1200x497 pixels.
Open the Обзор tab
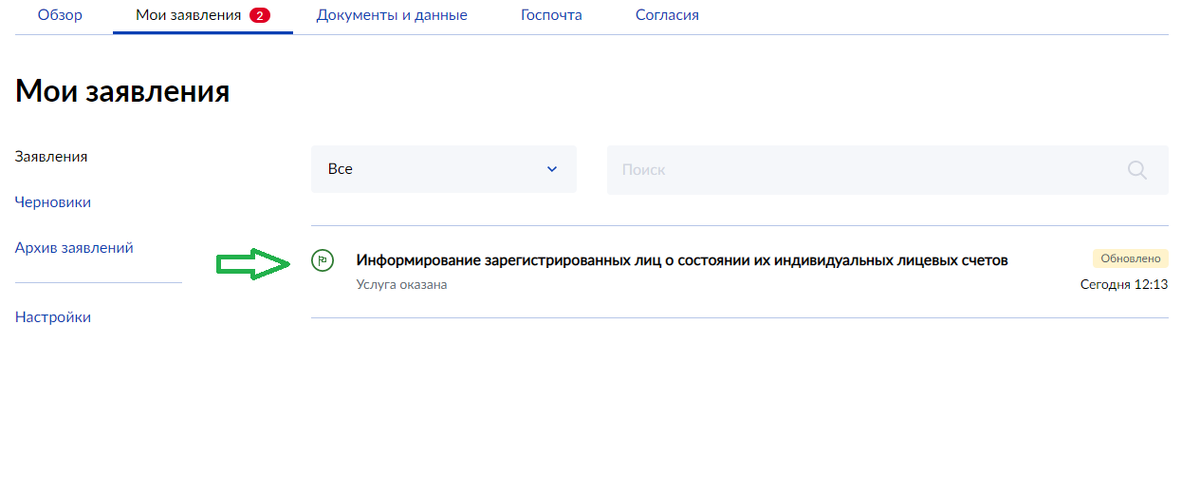[x=60, y=15]
